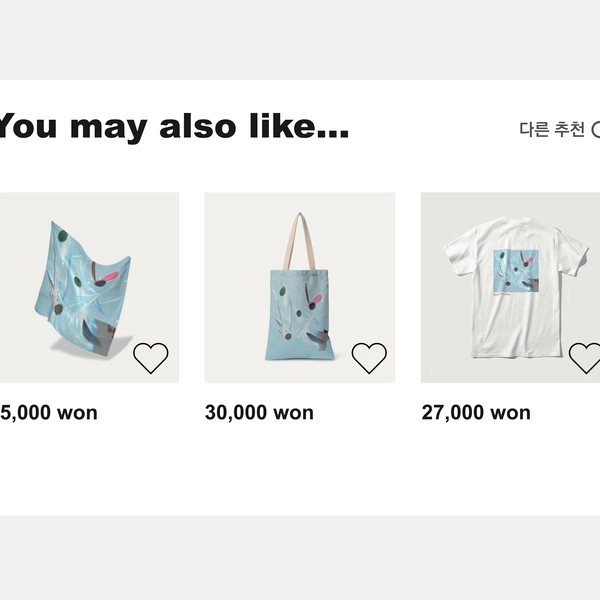Click the scarf's 5,000 won price
The image size is (600, 600).
(49, 412)
